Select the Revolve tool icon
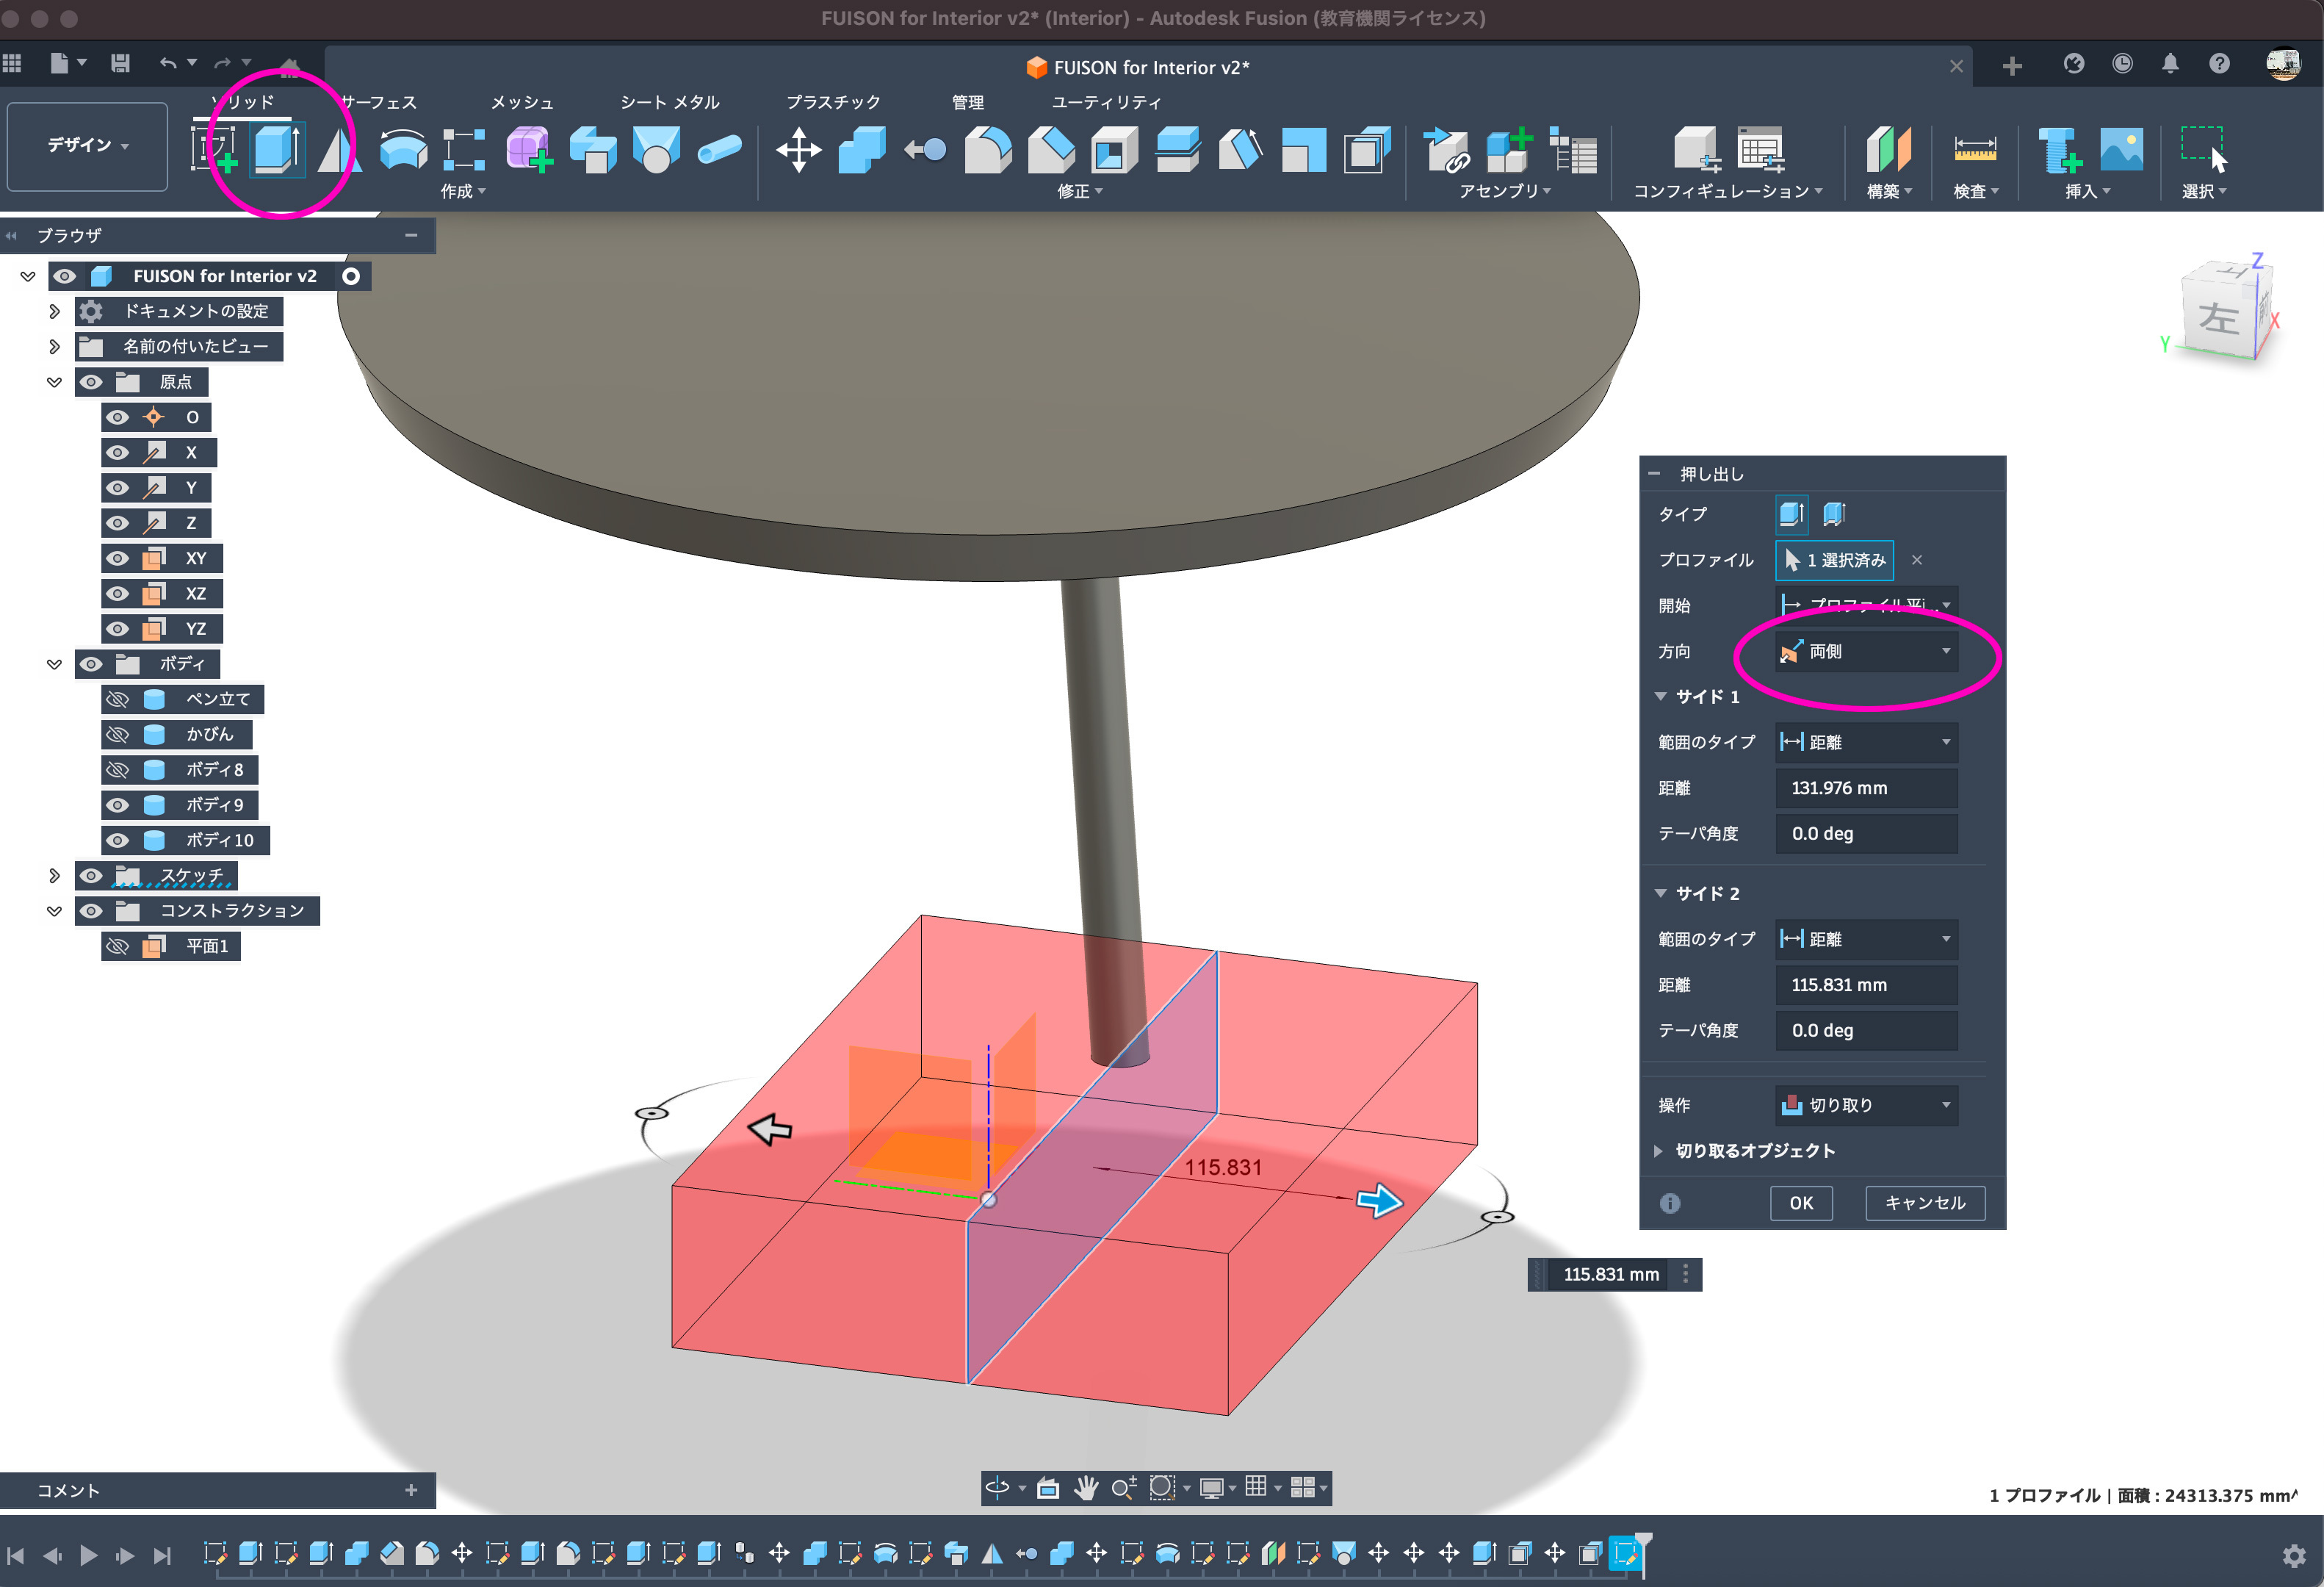The height and width of the screenshot is (1587, 2324). pos(339,150)
